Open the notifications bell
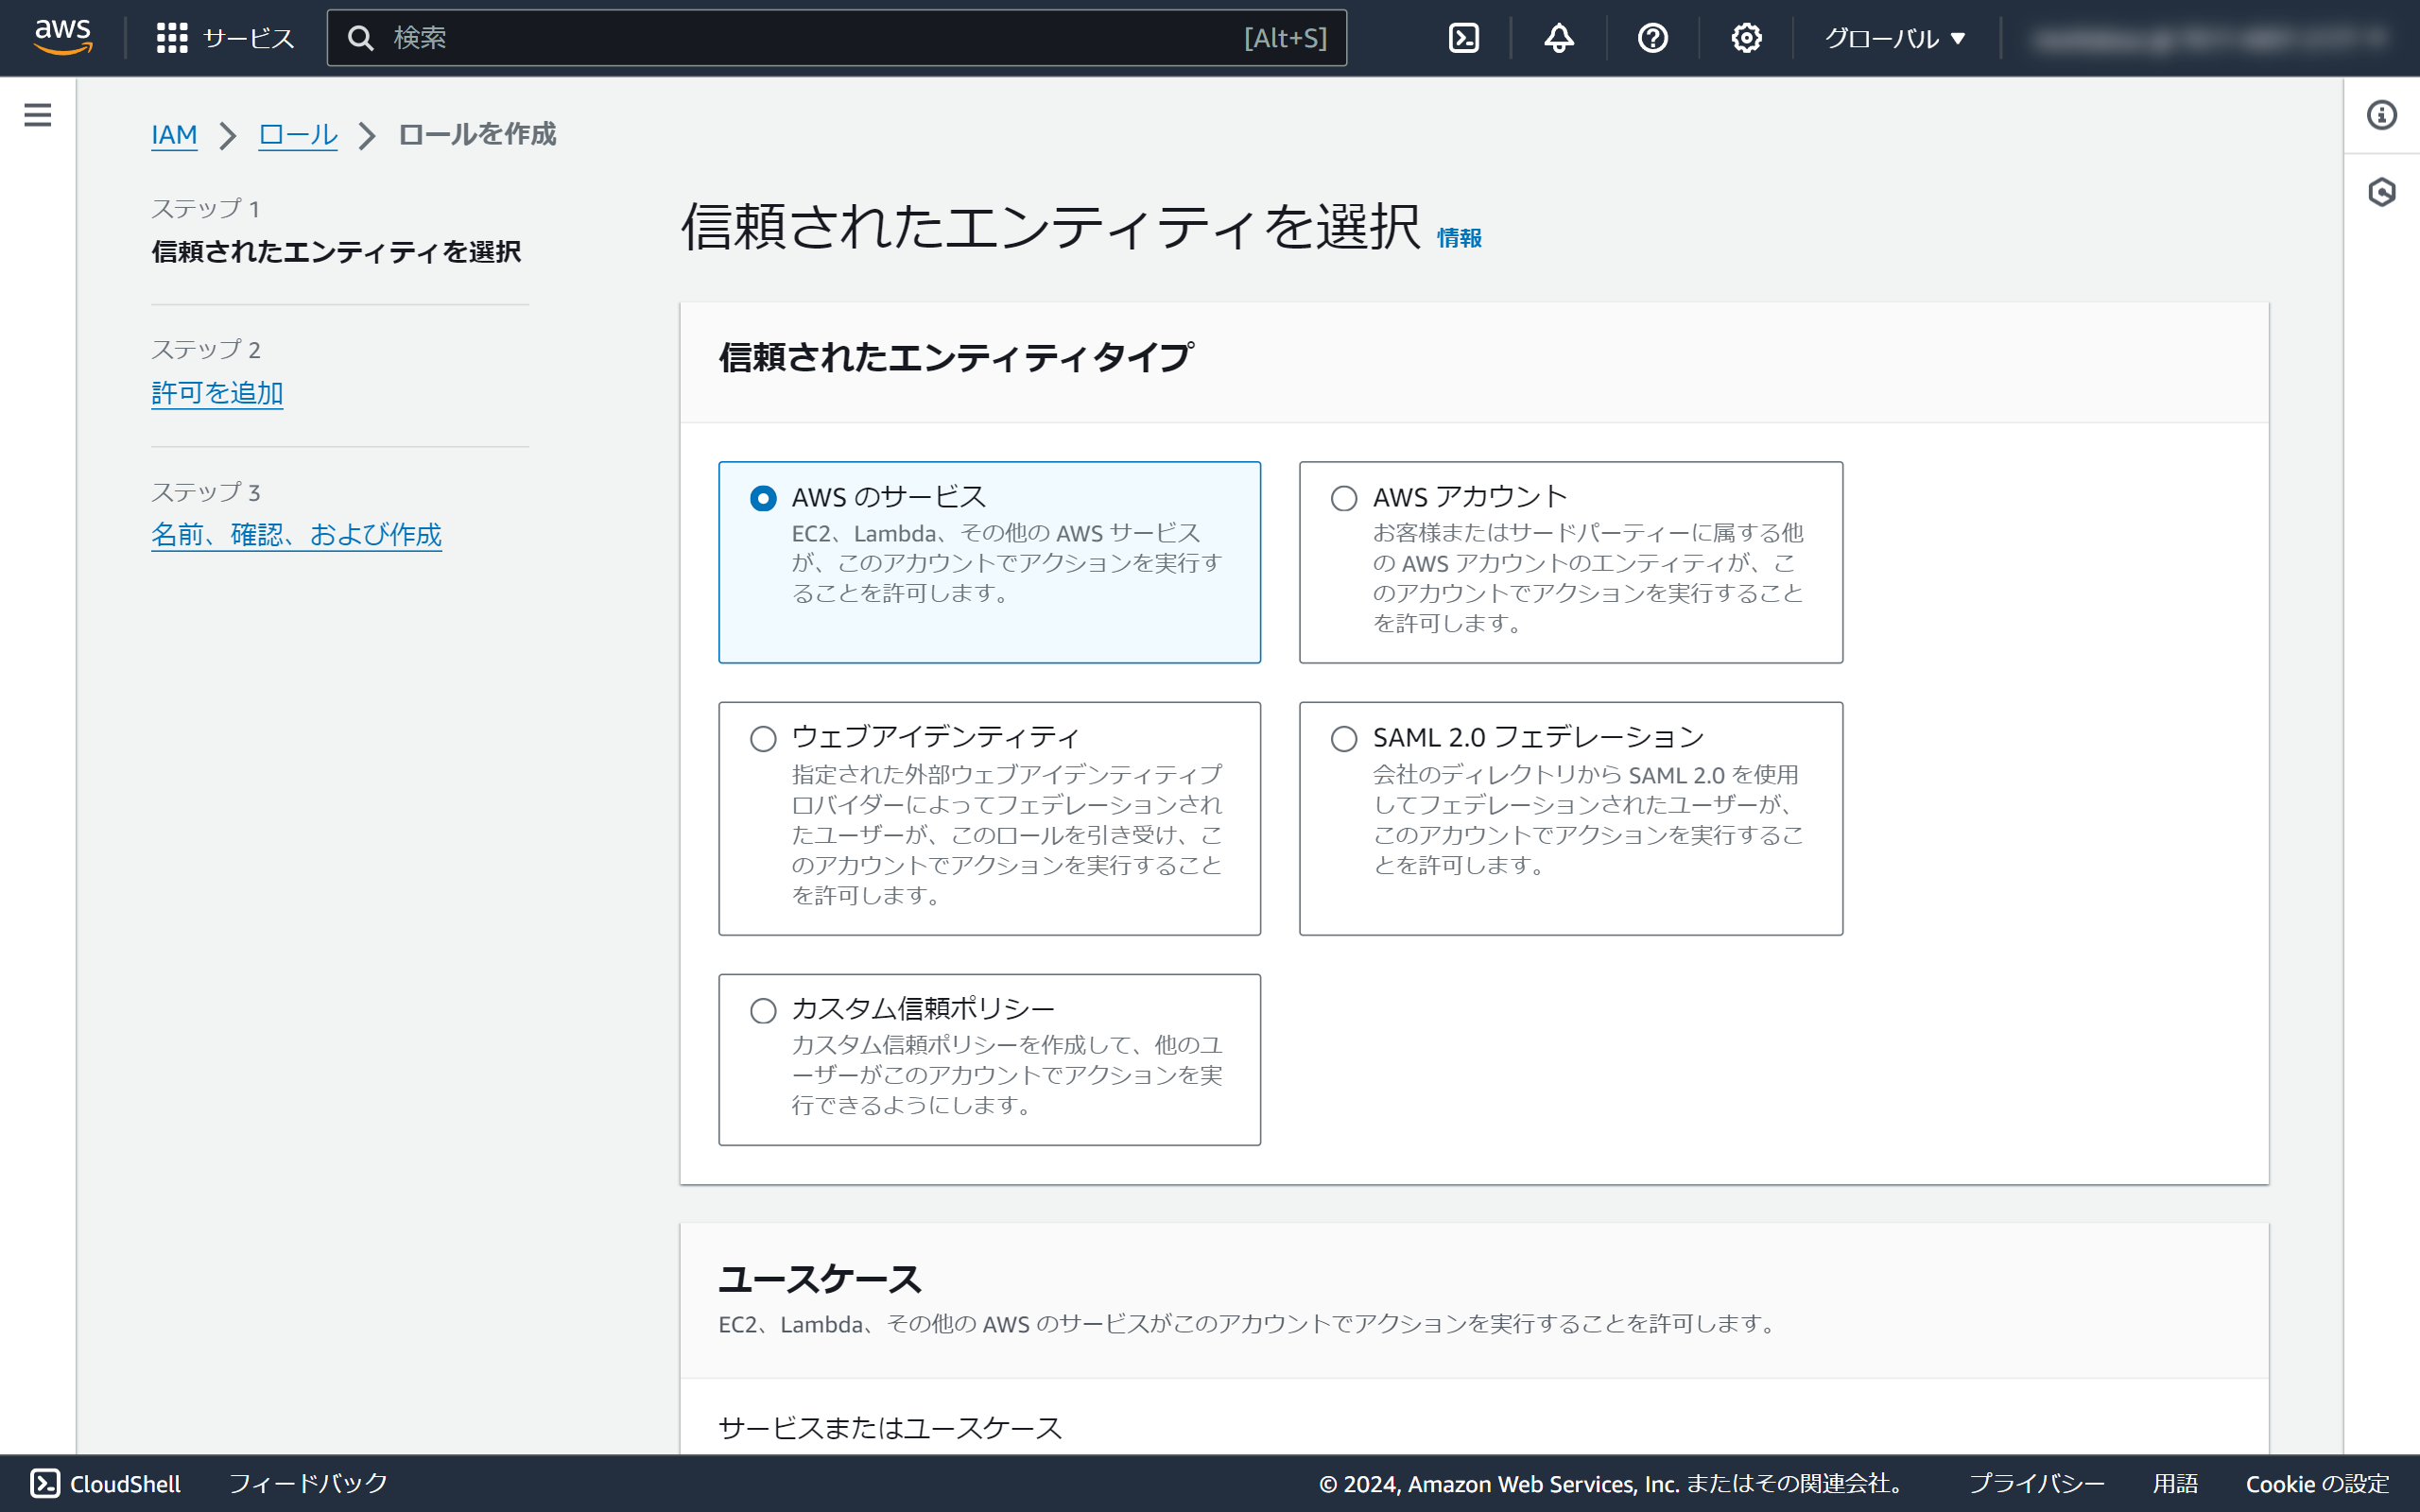The width and height of the screenshot is (2420, 1512). pyautogui.click(x=1558, y=38)
